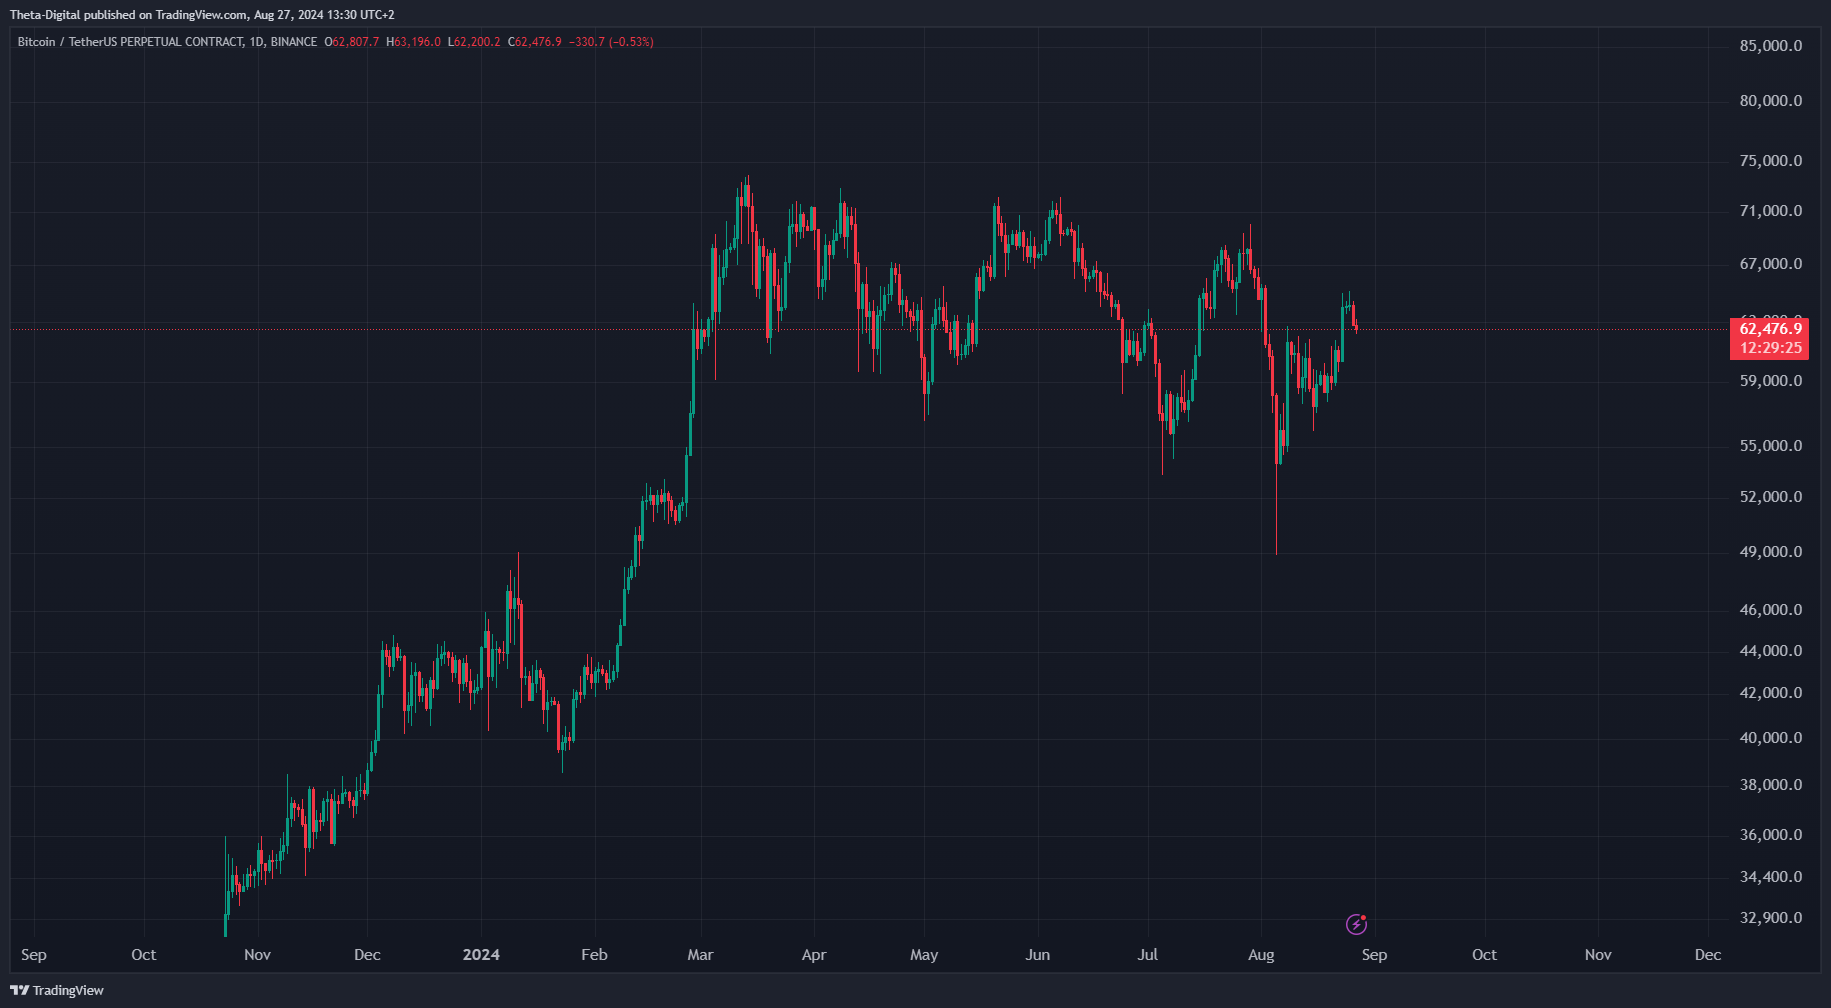Click the 2024 label on time axis
Viewport: 1831px width, 1008px height.
coord(481,955)
